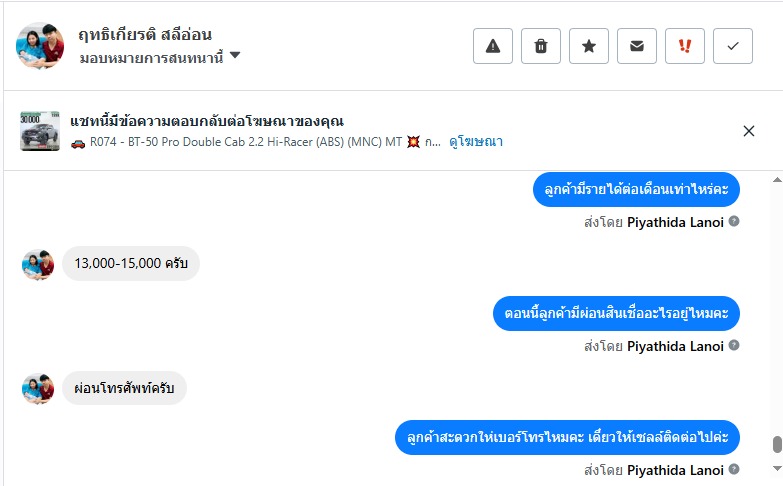Image resolution: width=783 pixels, height=486 pixels.
Task: Close the ad reply banner
Action: click(749, 131)
